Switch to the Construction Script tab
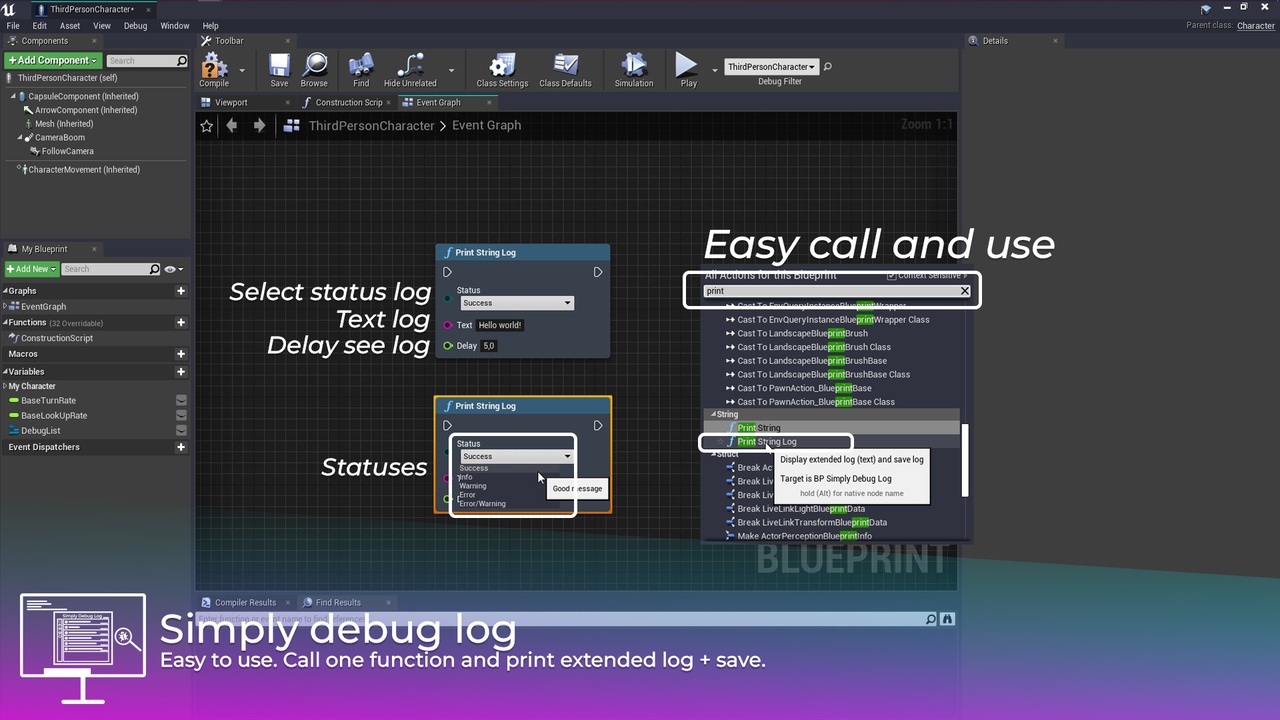Screen dimensions: 1280x720 click(x=349, y=102)
